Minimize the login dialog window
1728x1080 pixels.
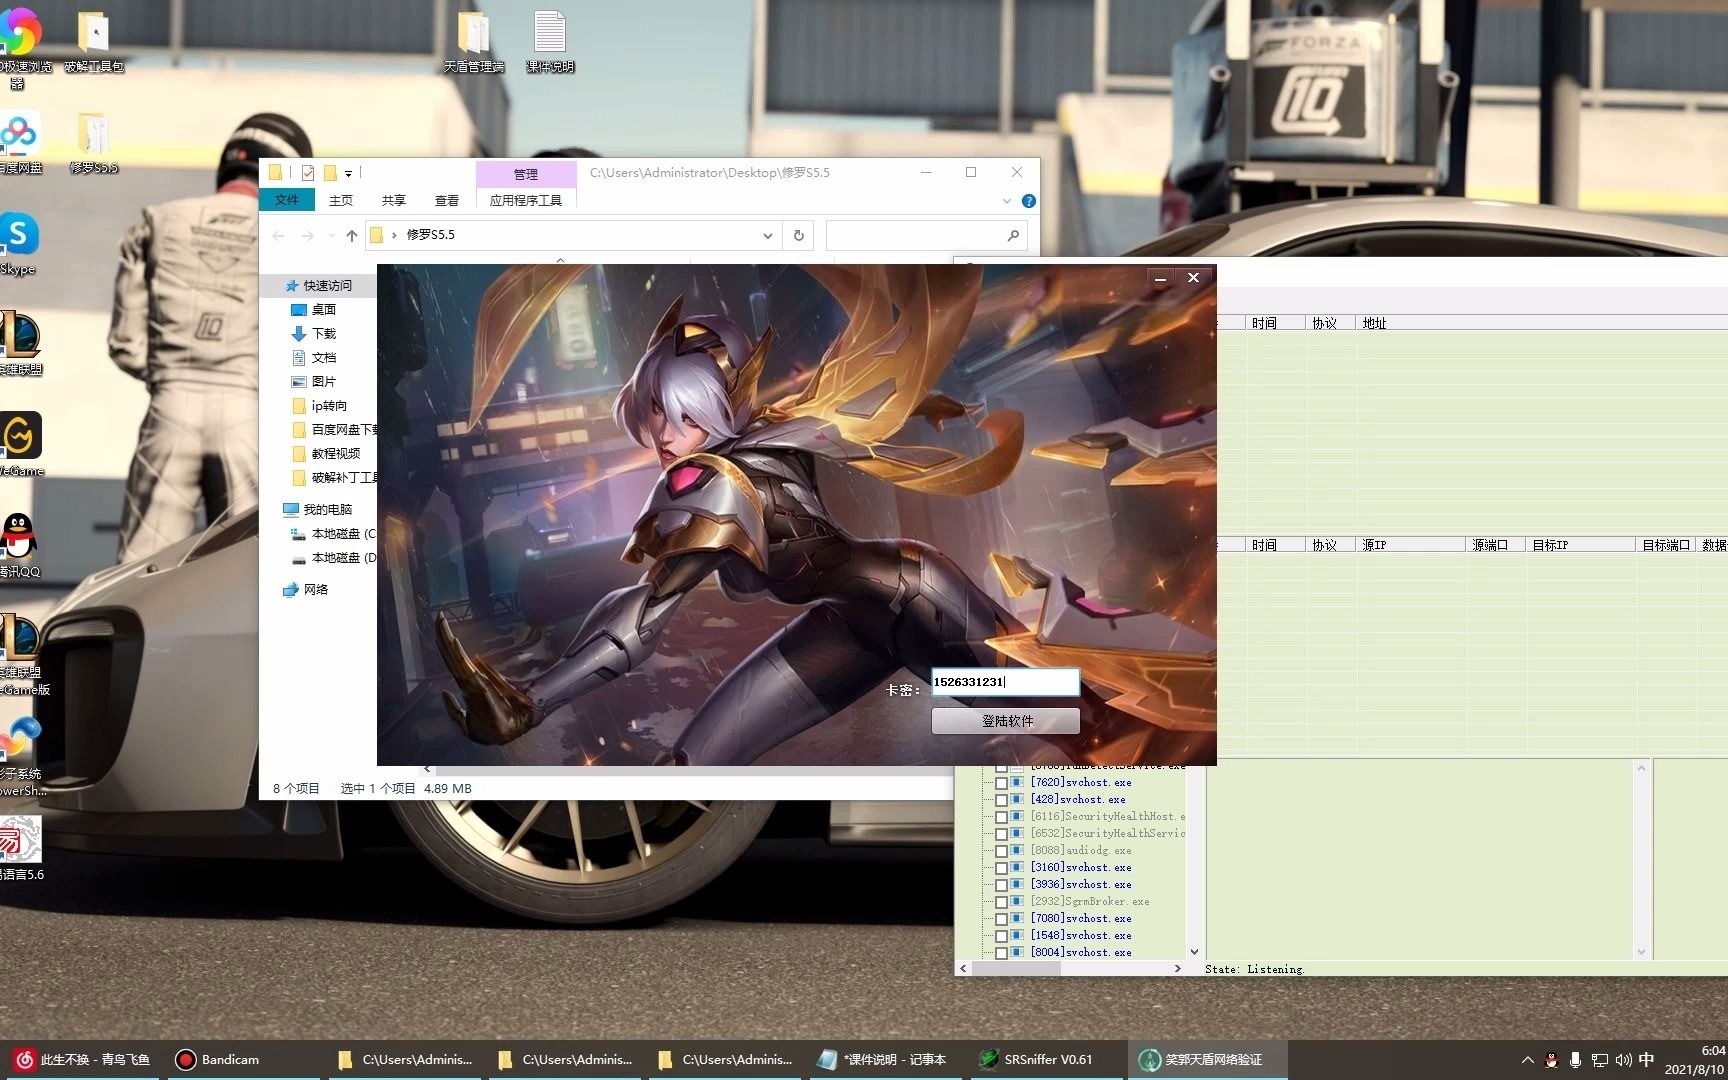(1160, 278)
